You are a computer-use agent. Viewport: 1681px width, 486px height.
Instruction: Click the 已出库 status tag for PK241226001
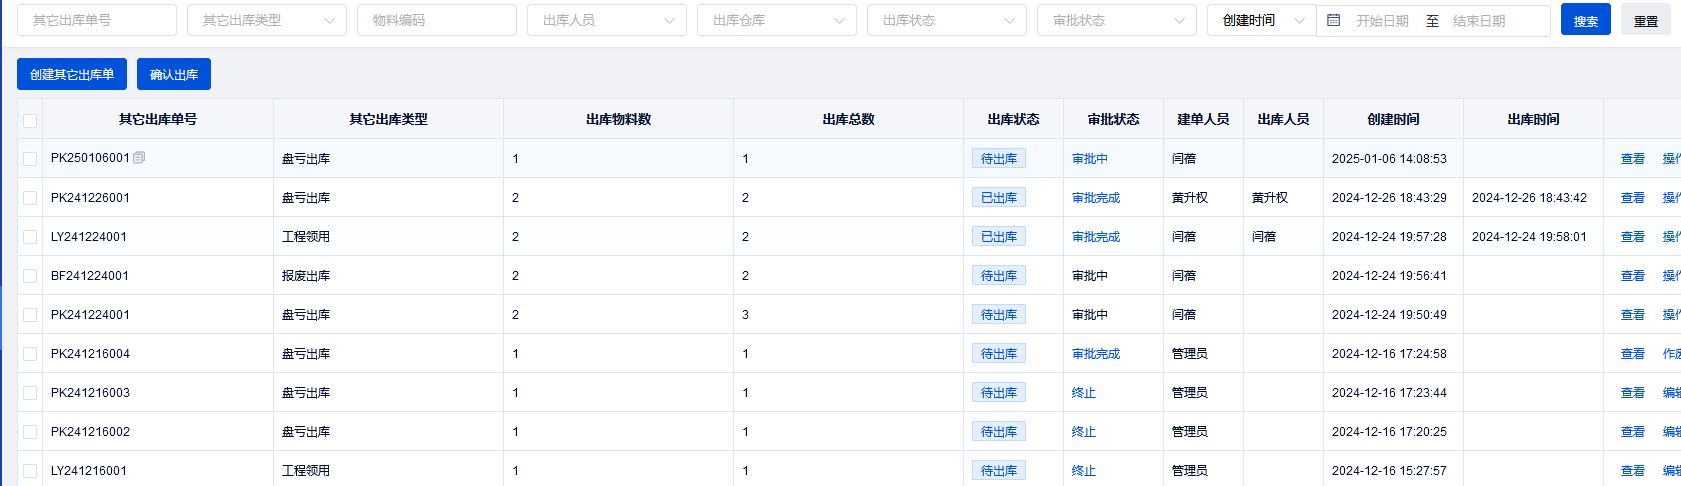(998, 198)
